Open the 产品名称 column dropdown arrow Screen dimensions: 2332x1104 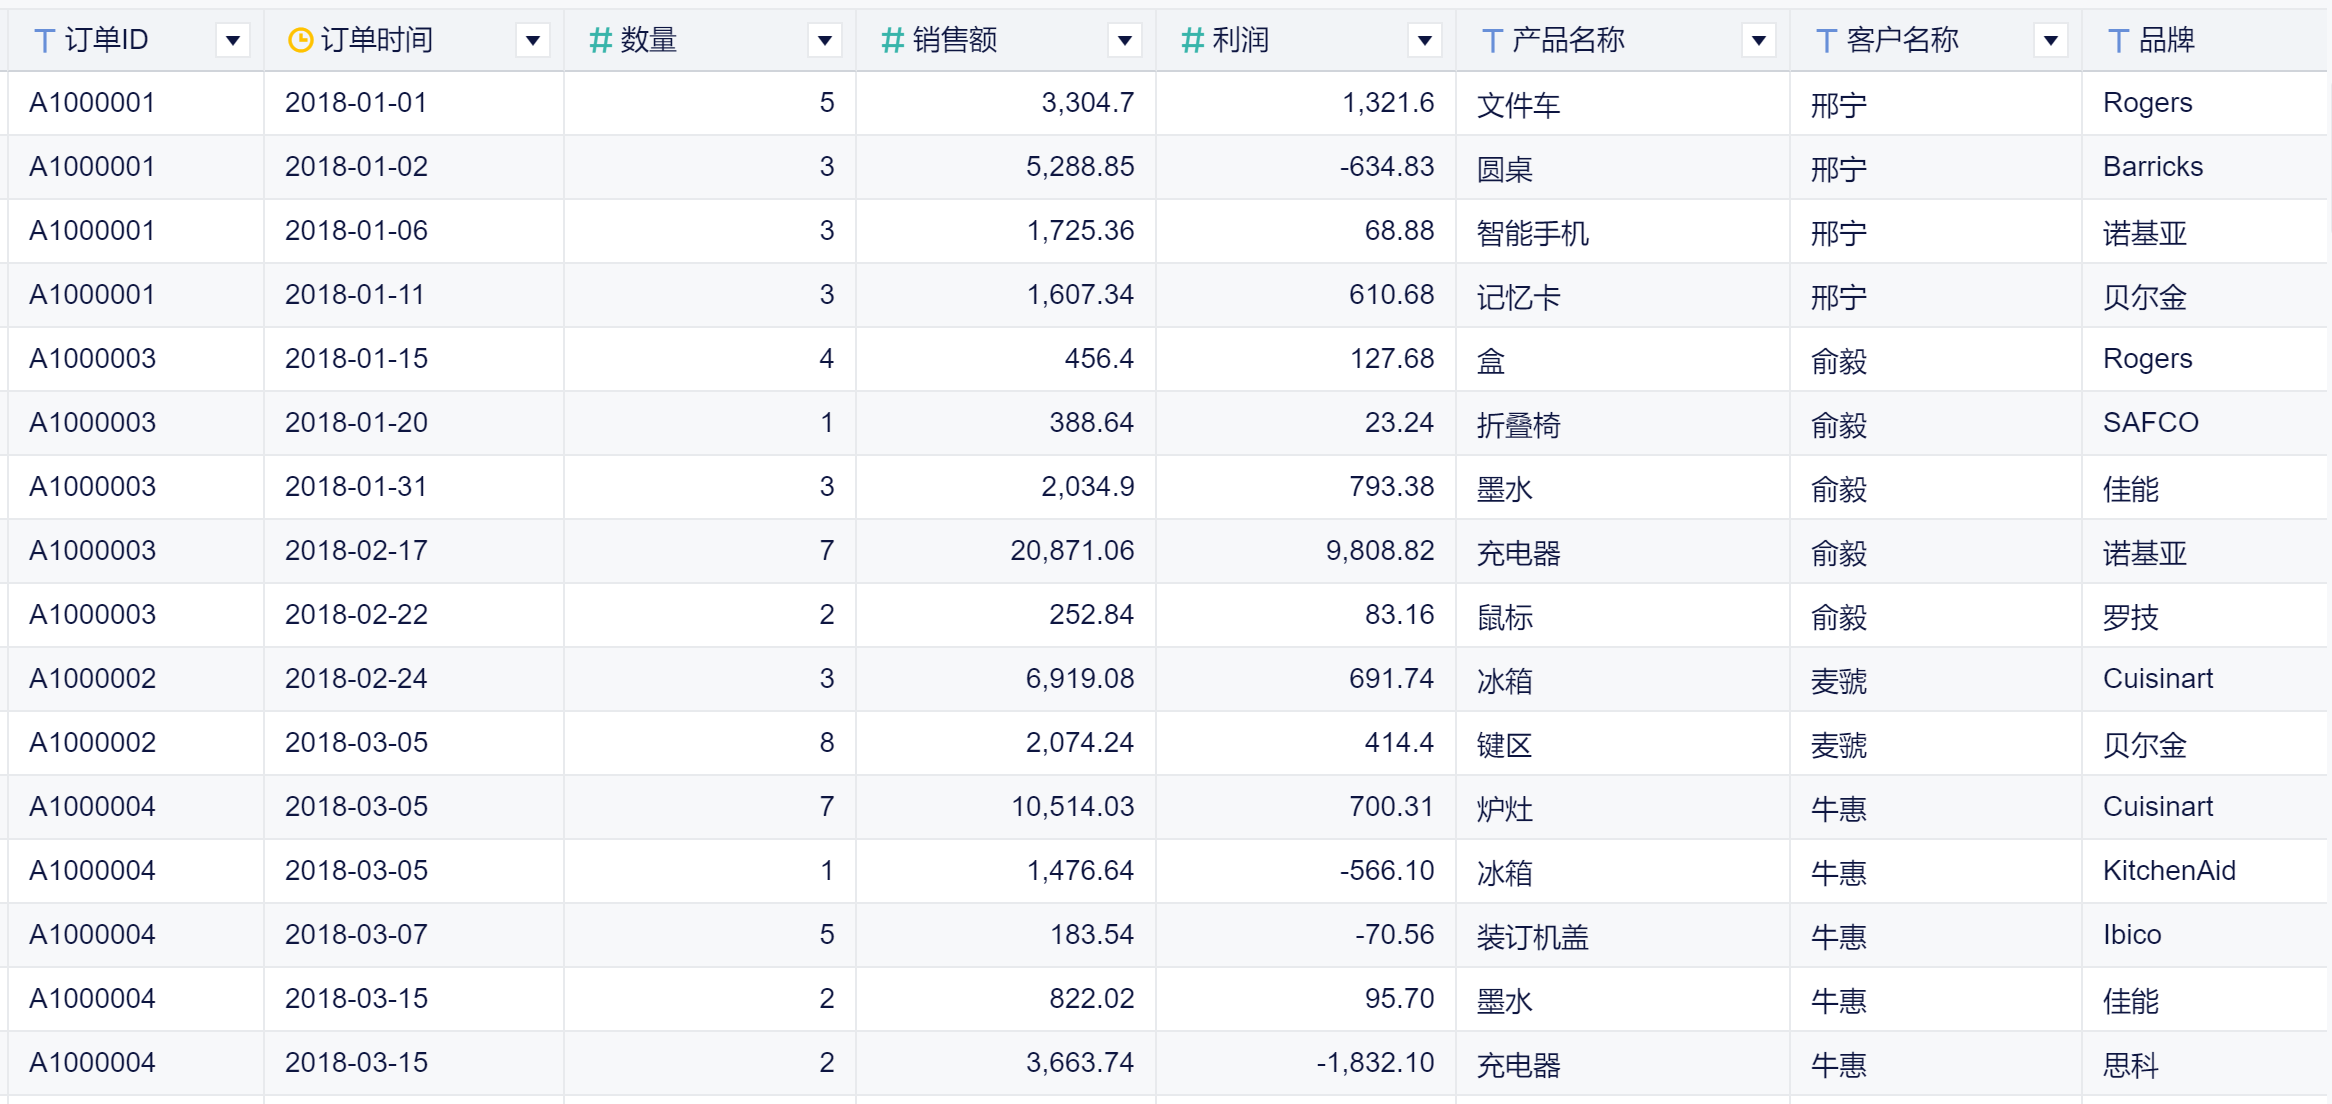(1759, 41)
